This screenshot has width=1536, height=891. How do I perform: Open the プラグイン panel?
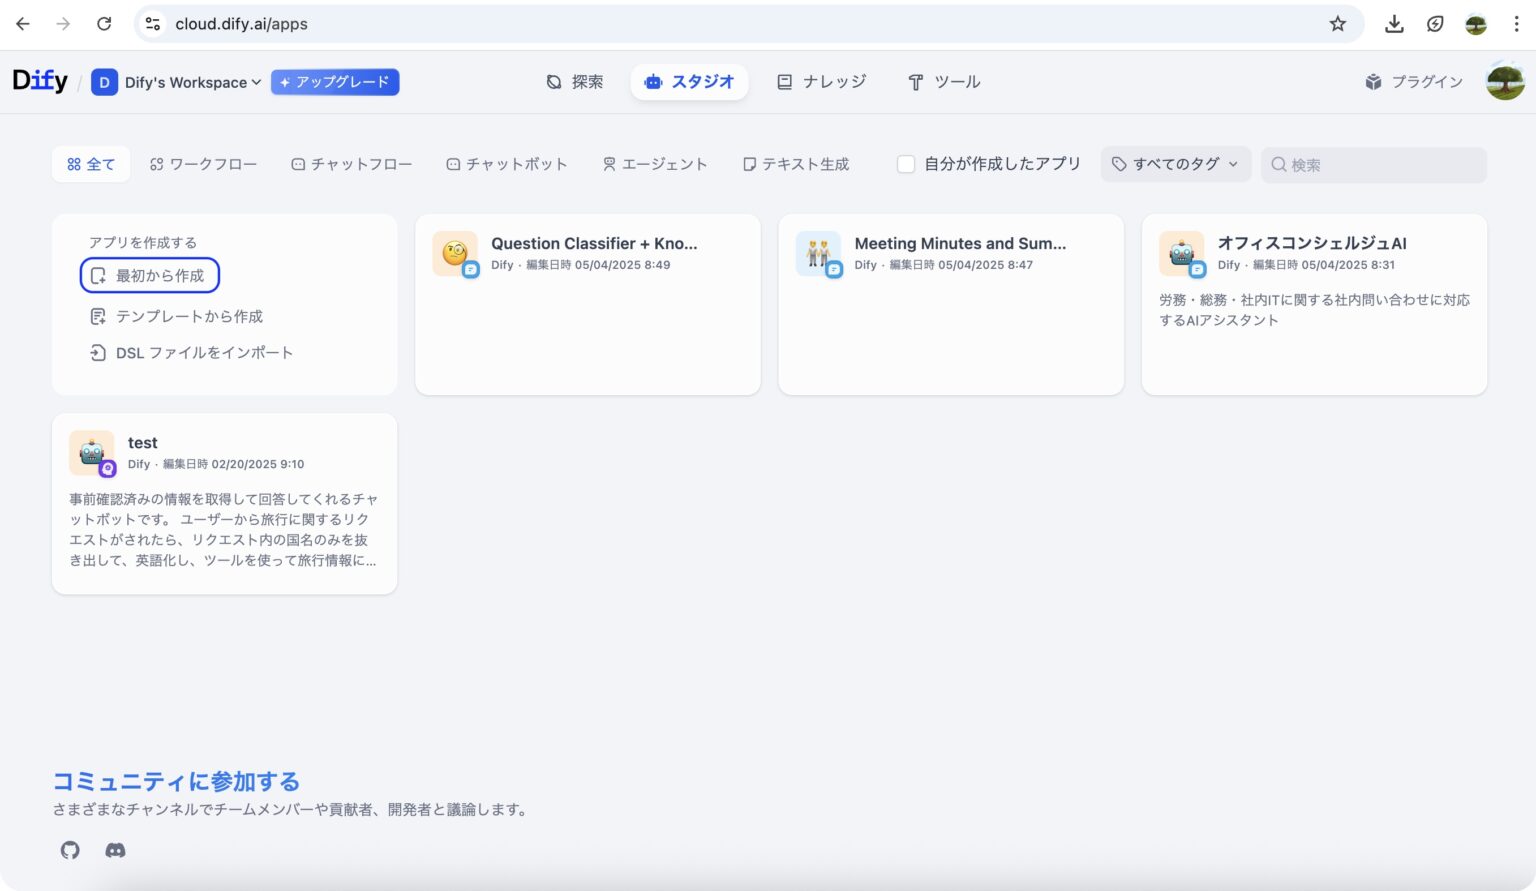pyautogui.click(x=1413, y=82)
